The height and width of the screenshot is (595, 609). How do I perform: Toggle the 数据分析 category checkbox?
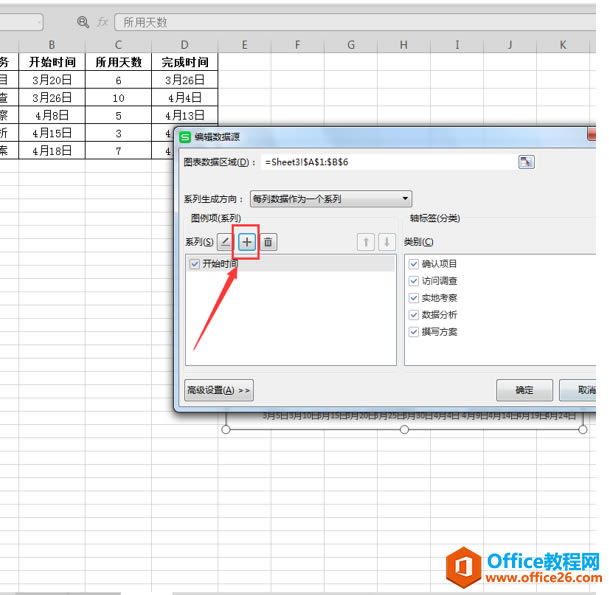pyautogui.click(x=414, y=315)
